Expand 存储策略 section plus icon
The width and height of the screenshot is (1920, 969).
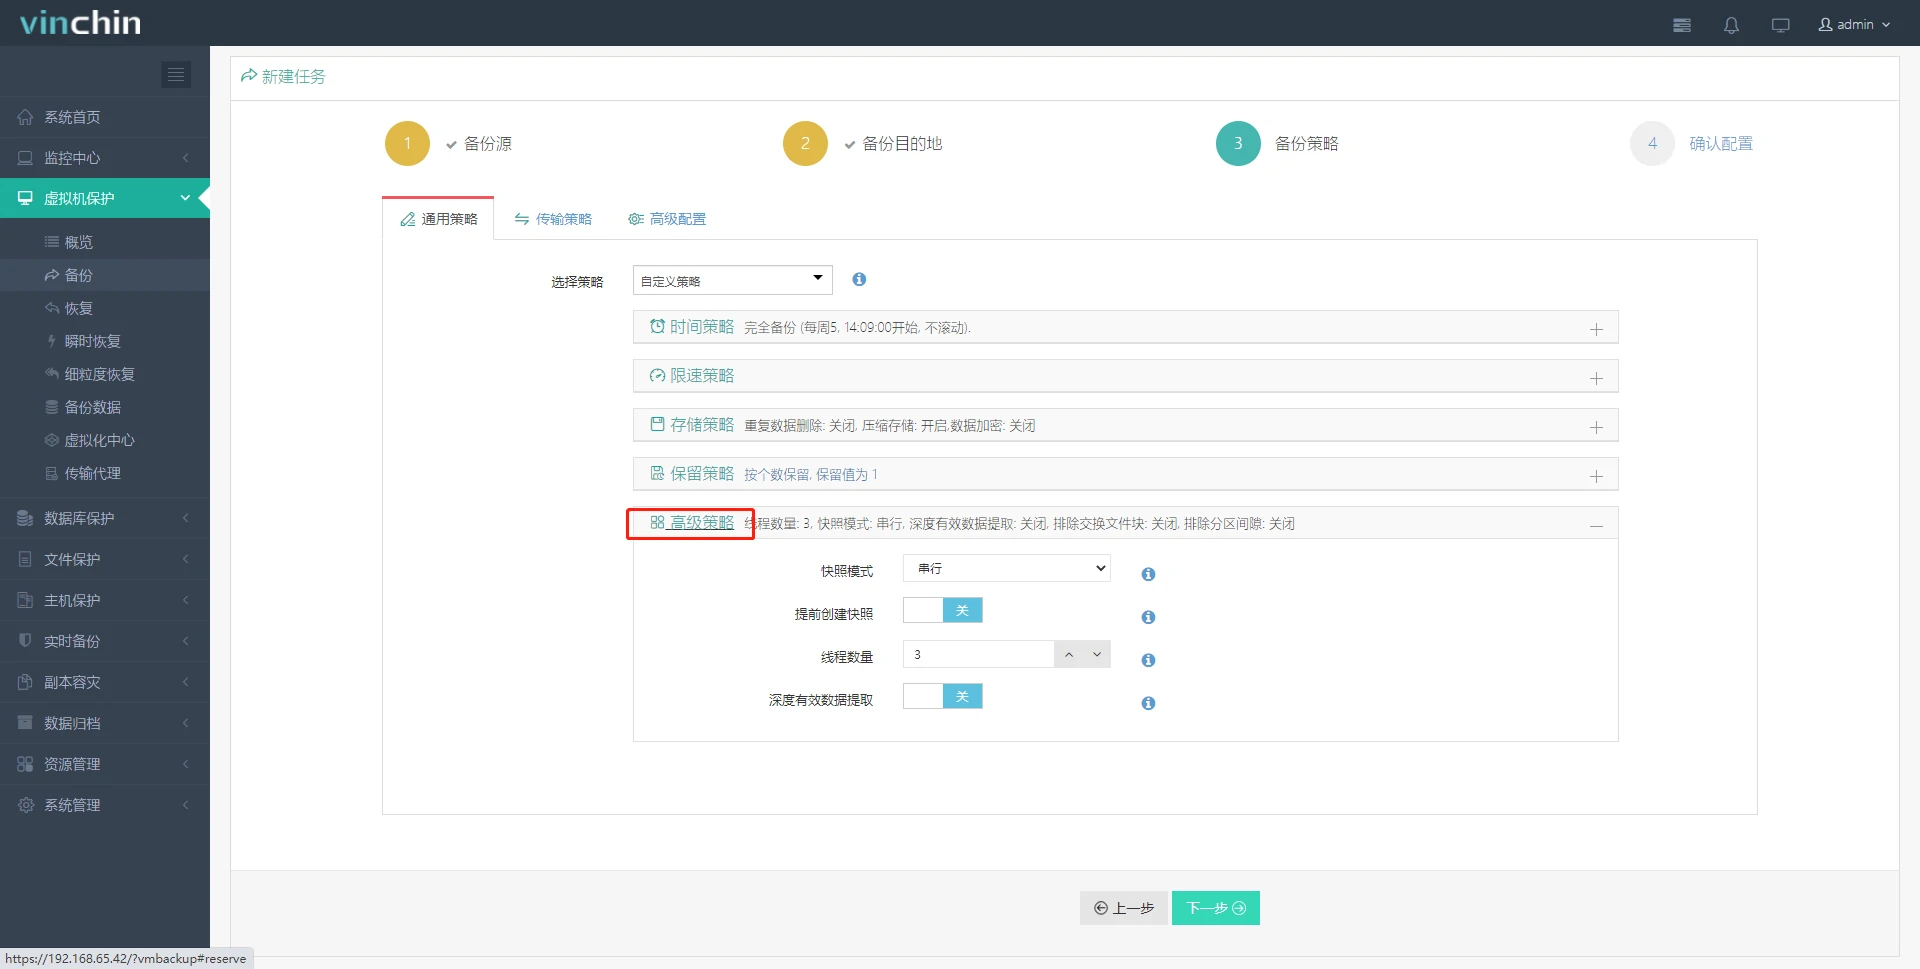1596,427
